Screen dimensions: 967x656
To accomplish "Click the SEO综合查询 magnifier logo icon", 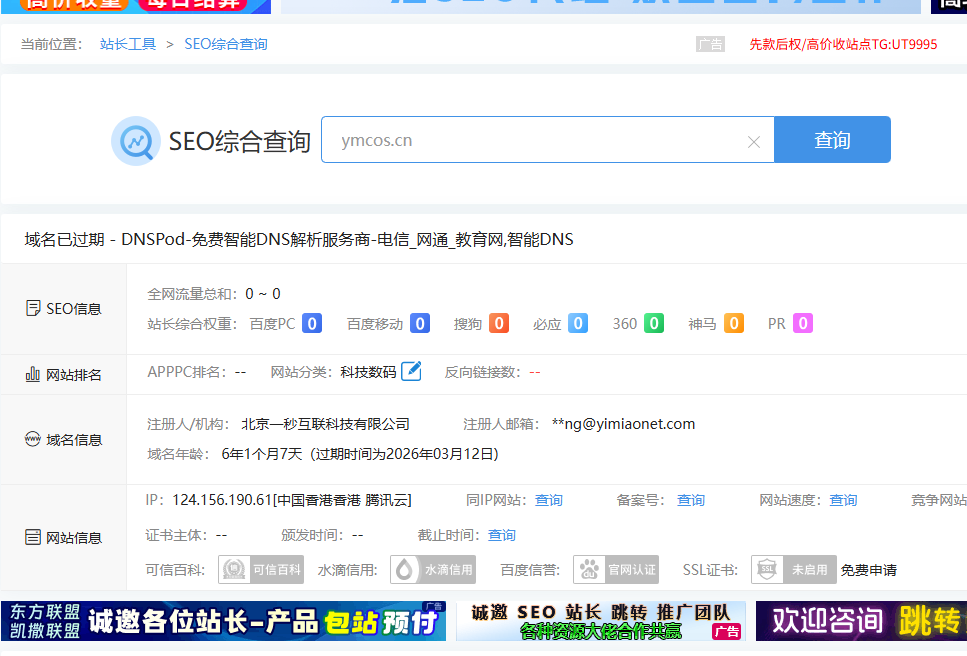I will point(135,141).
